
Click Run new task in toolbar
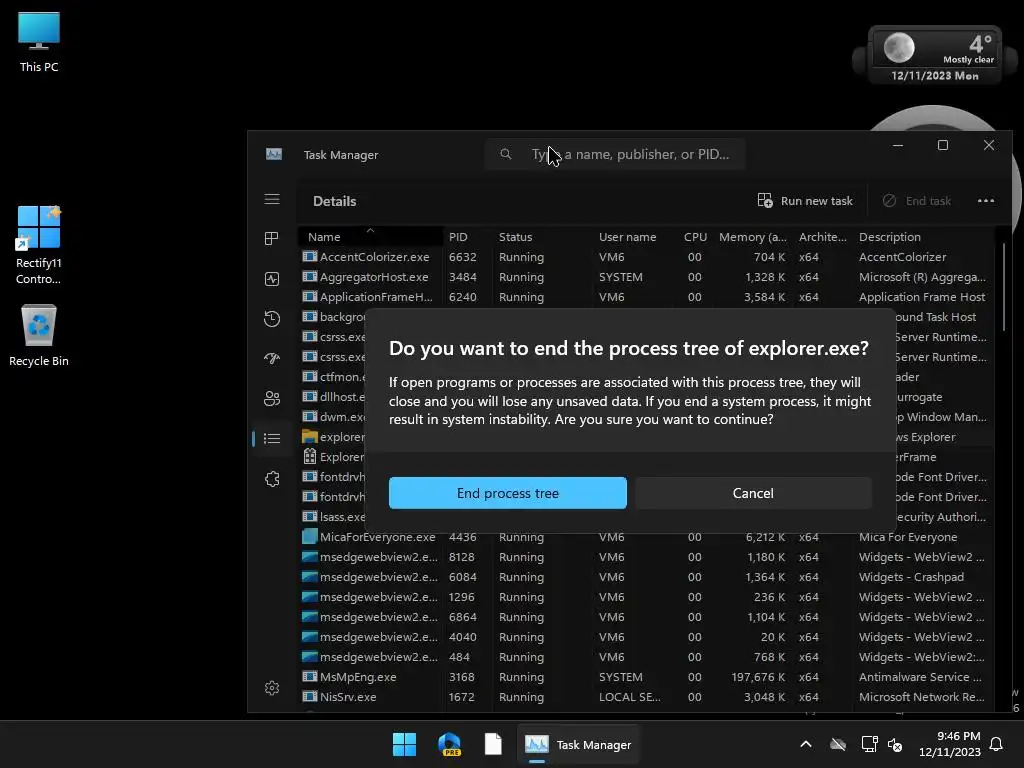tap(805, 200)
